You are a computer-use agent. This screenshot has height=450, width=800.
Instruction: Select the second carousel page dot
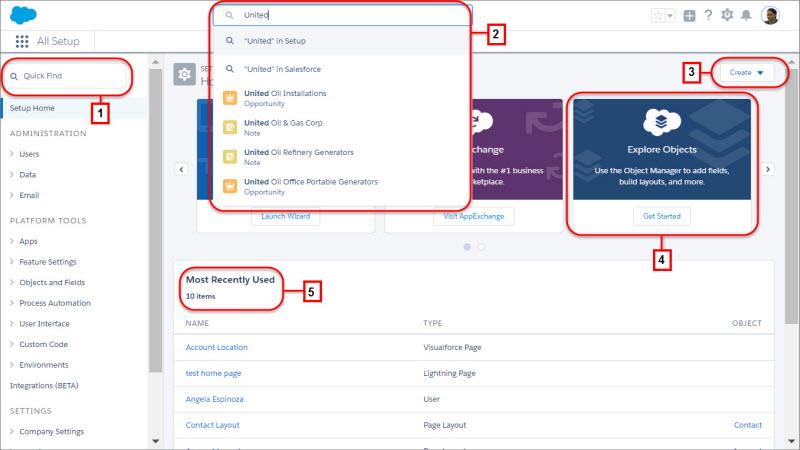[x=481, y=247]
